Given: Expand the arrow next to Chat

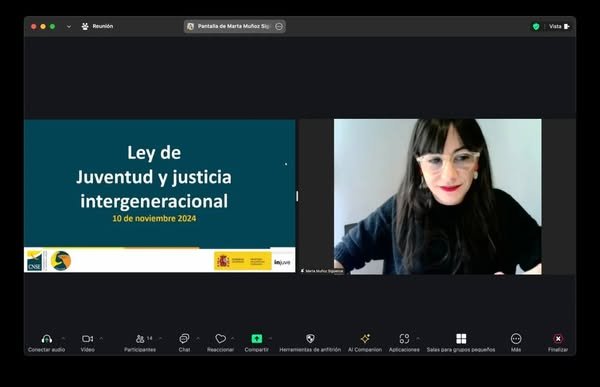Looking at the screenshot, I should pyautogui.click(x=198, y=338).
